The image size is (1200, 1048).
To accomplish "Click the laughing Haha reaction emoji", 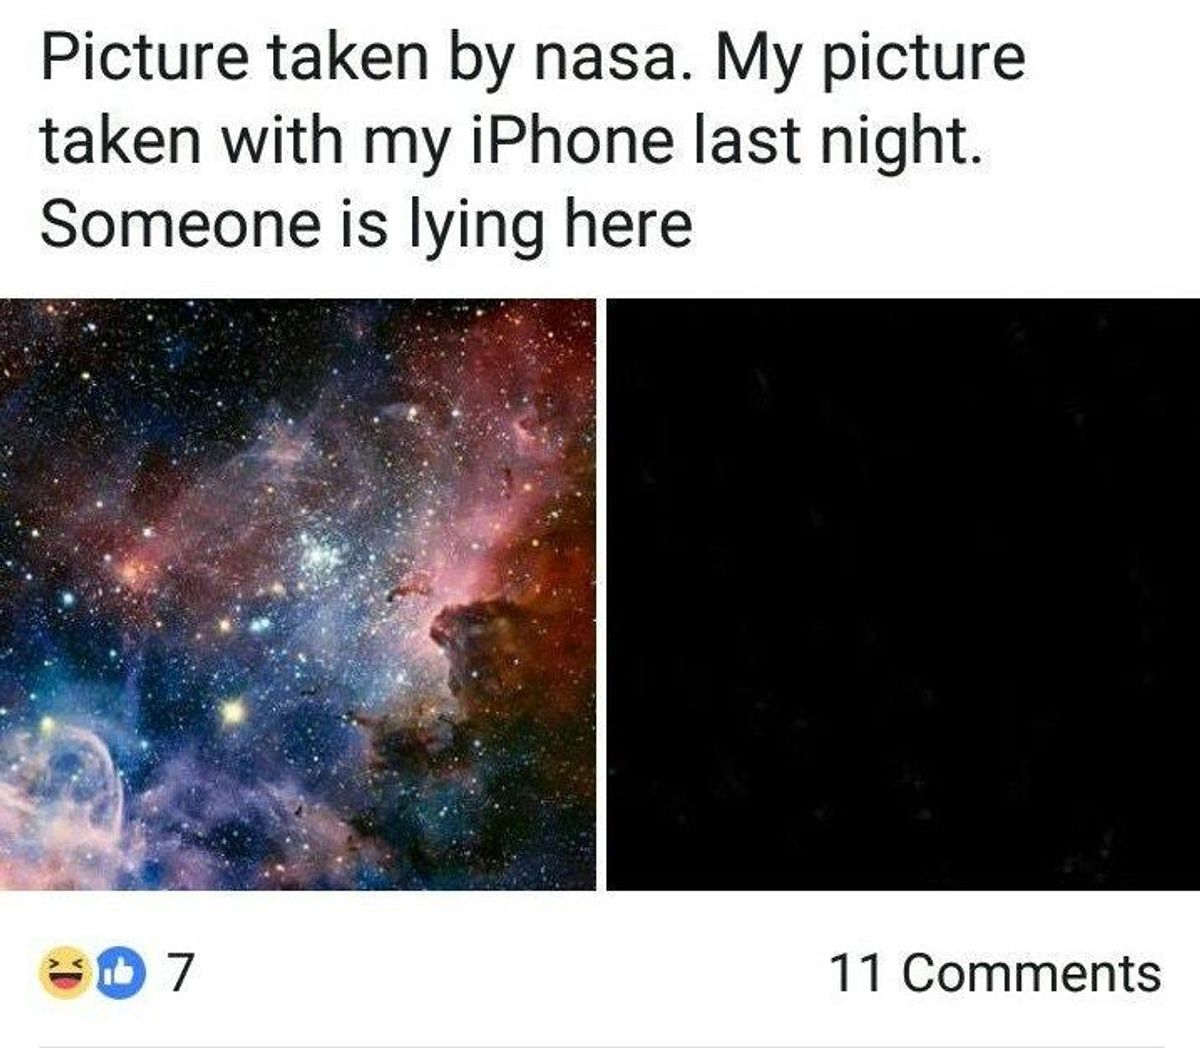I will (62, 972).
